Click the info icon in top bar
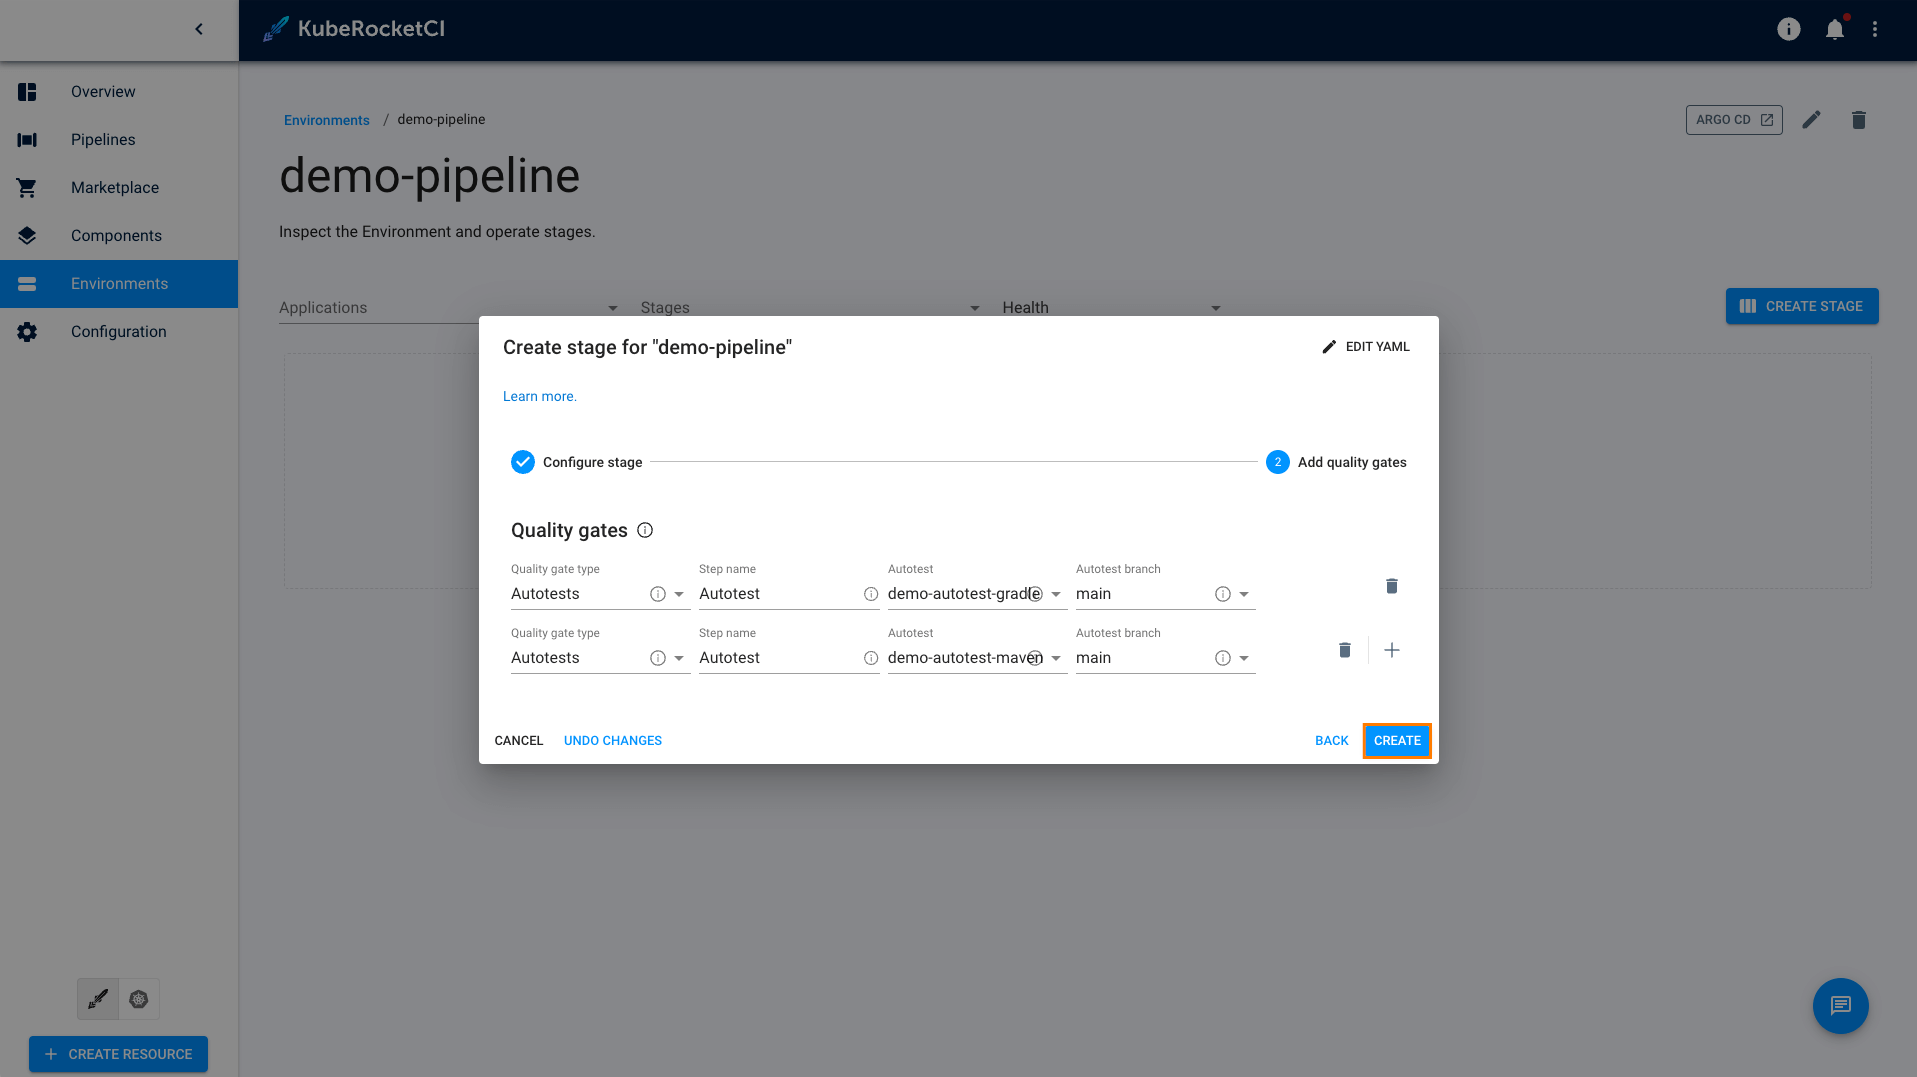This screenshot has height=1077, width=1917. (x=1788, y=30)
